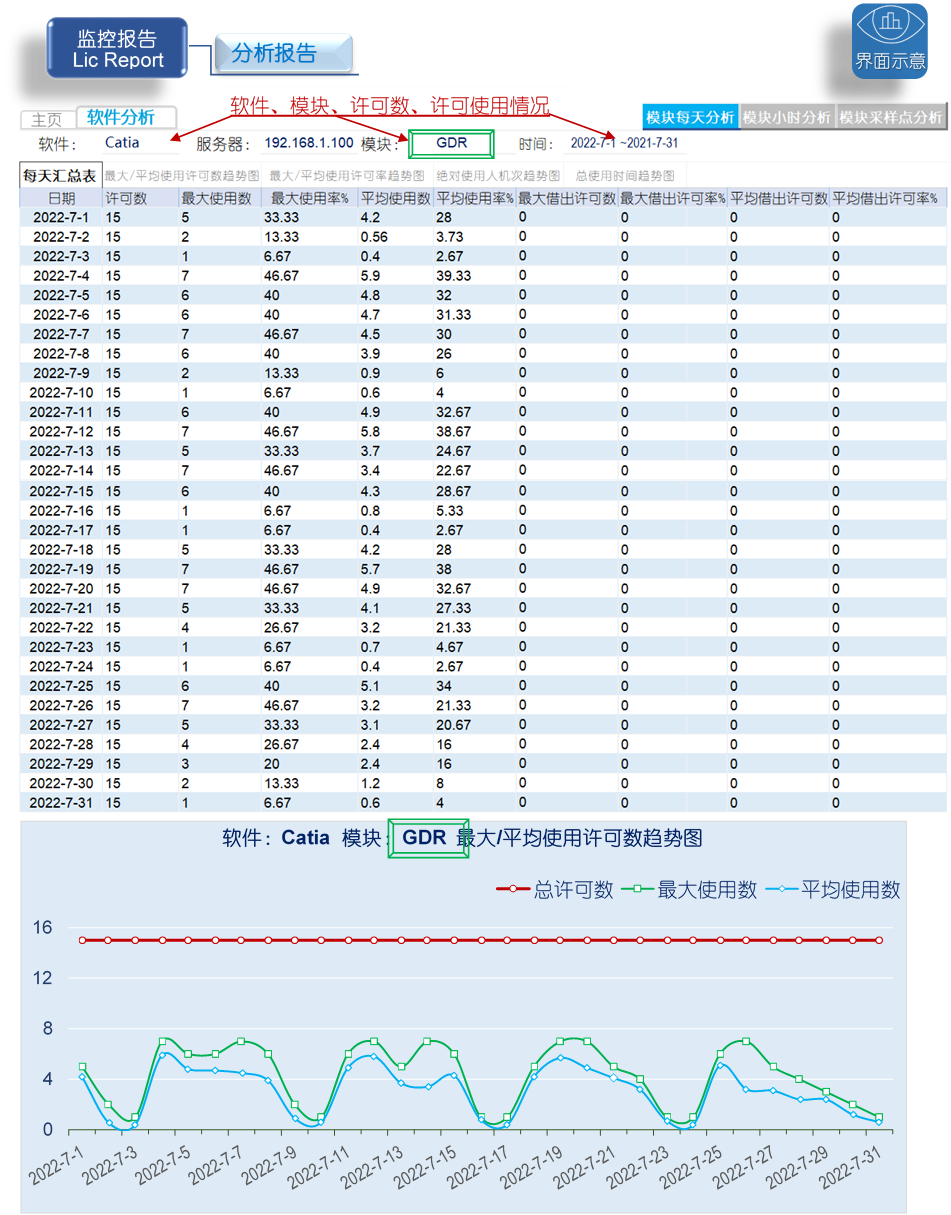Select the 2022-7-25 date cell
This screenshot has height=1215, width=951.
61,686
